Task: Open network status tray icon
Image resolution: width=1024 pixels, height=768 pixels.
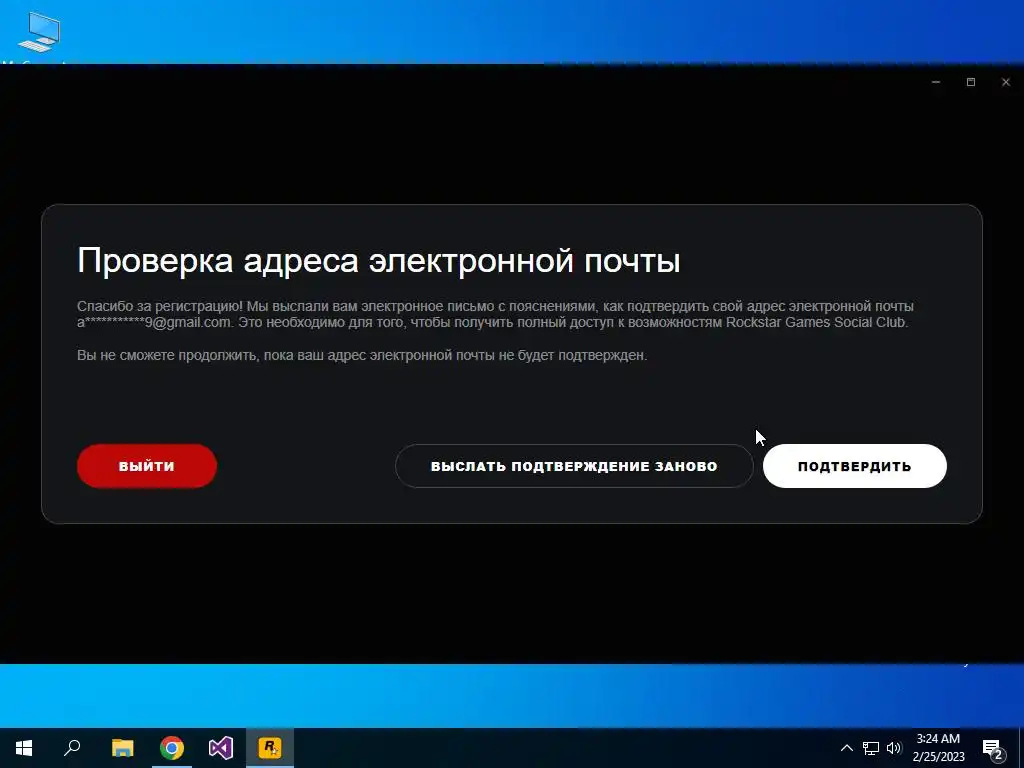Action: click(871, 748)
